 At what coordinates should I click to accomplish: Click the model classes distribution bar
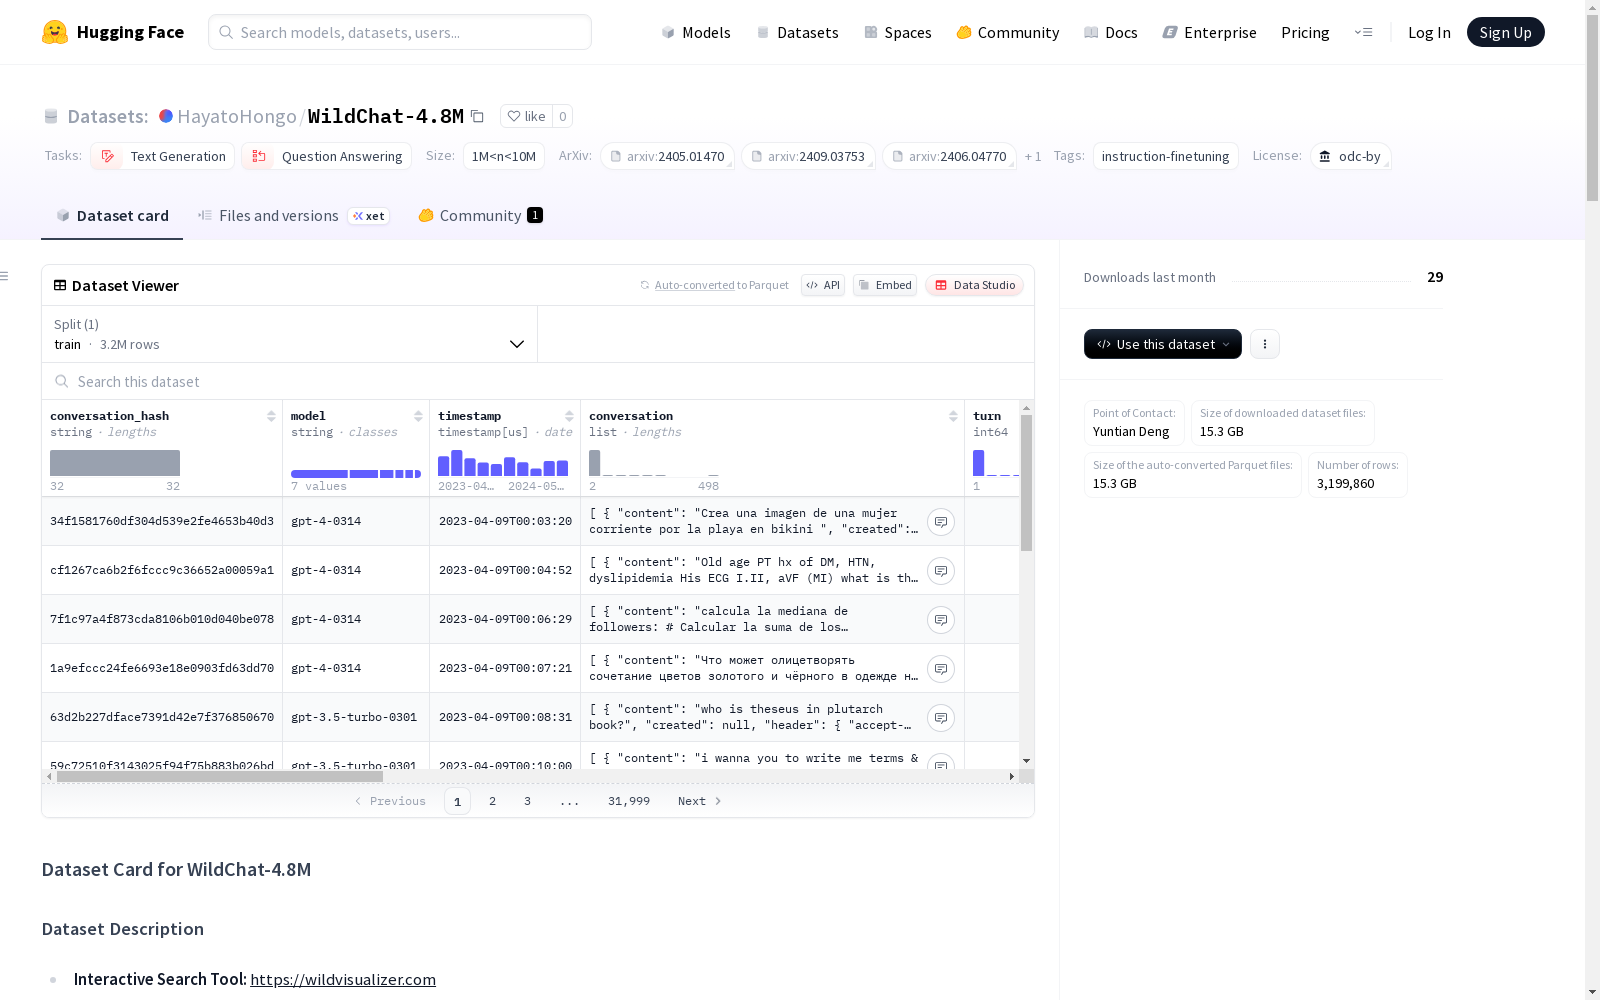coord(356,474)
